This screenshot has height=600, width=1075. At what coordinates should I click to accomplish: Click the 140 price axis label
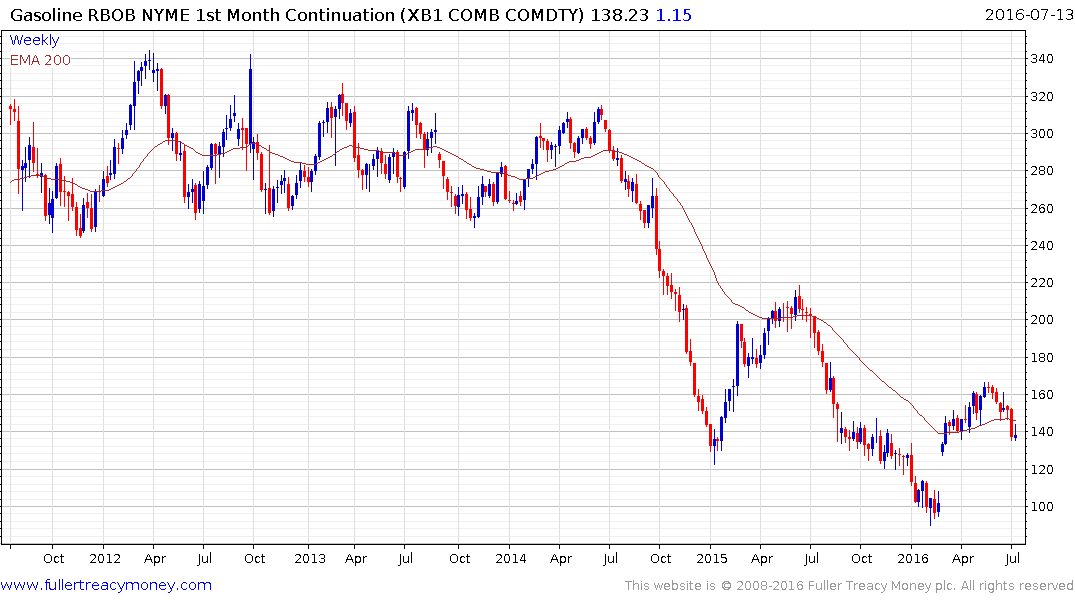pyautogui.click(x=1042, y=431)
